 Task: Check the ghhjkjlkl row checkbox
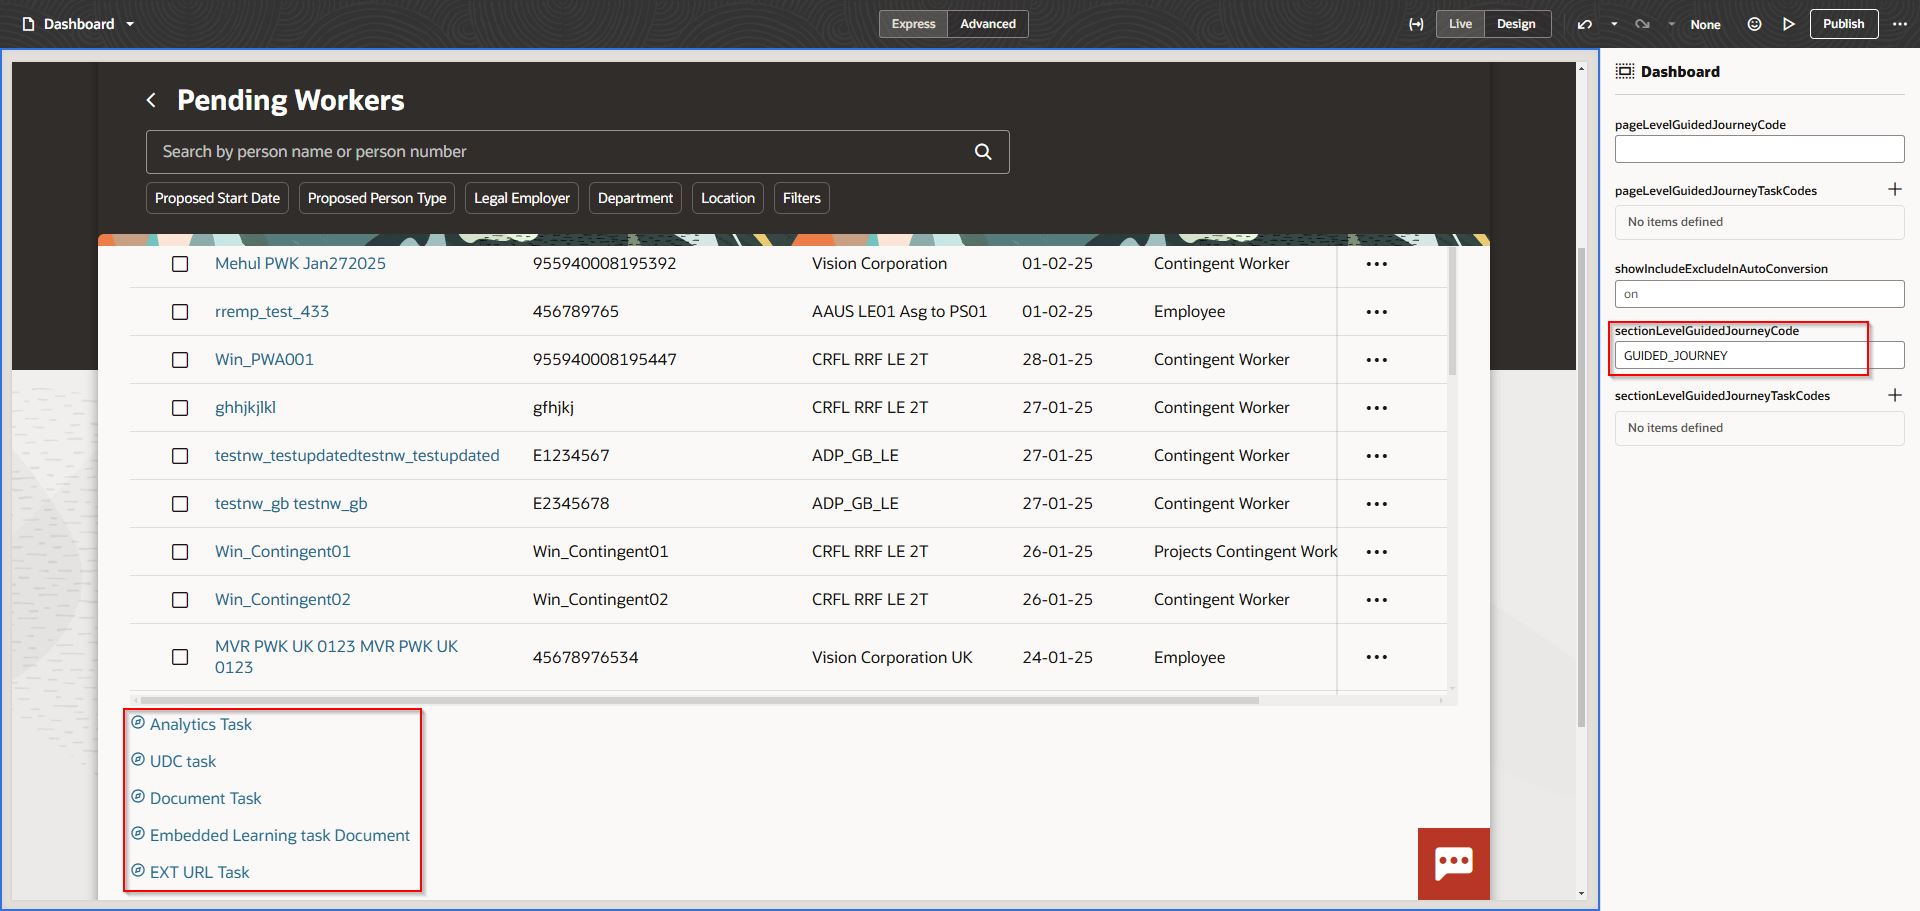coord(180,408)
